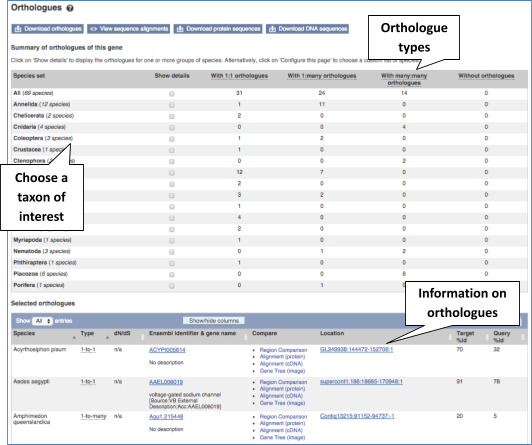Click the Nematoda (3 species) row label
Viewport: 532px width, 445px height.
pos(42,251)
